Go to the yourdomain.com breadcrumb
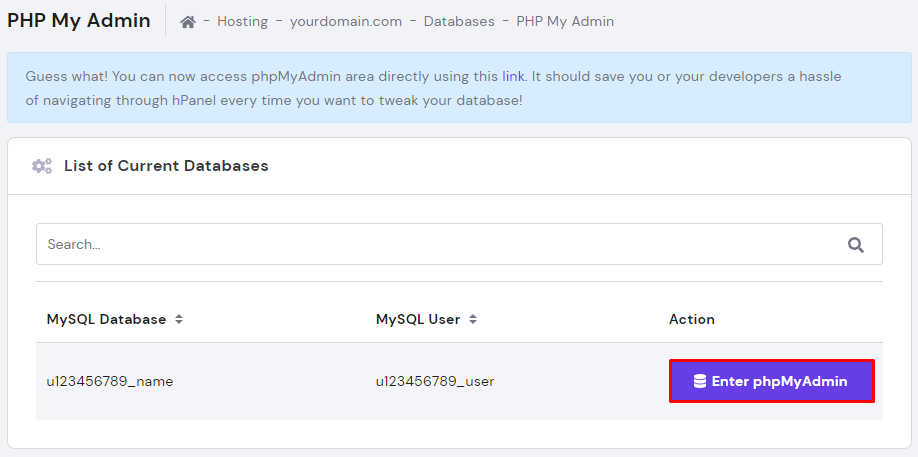This screenshot has height=457, width=918. pyautogui.click(x=346, y=21)
